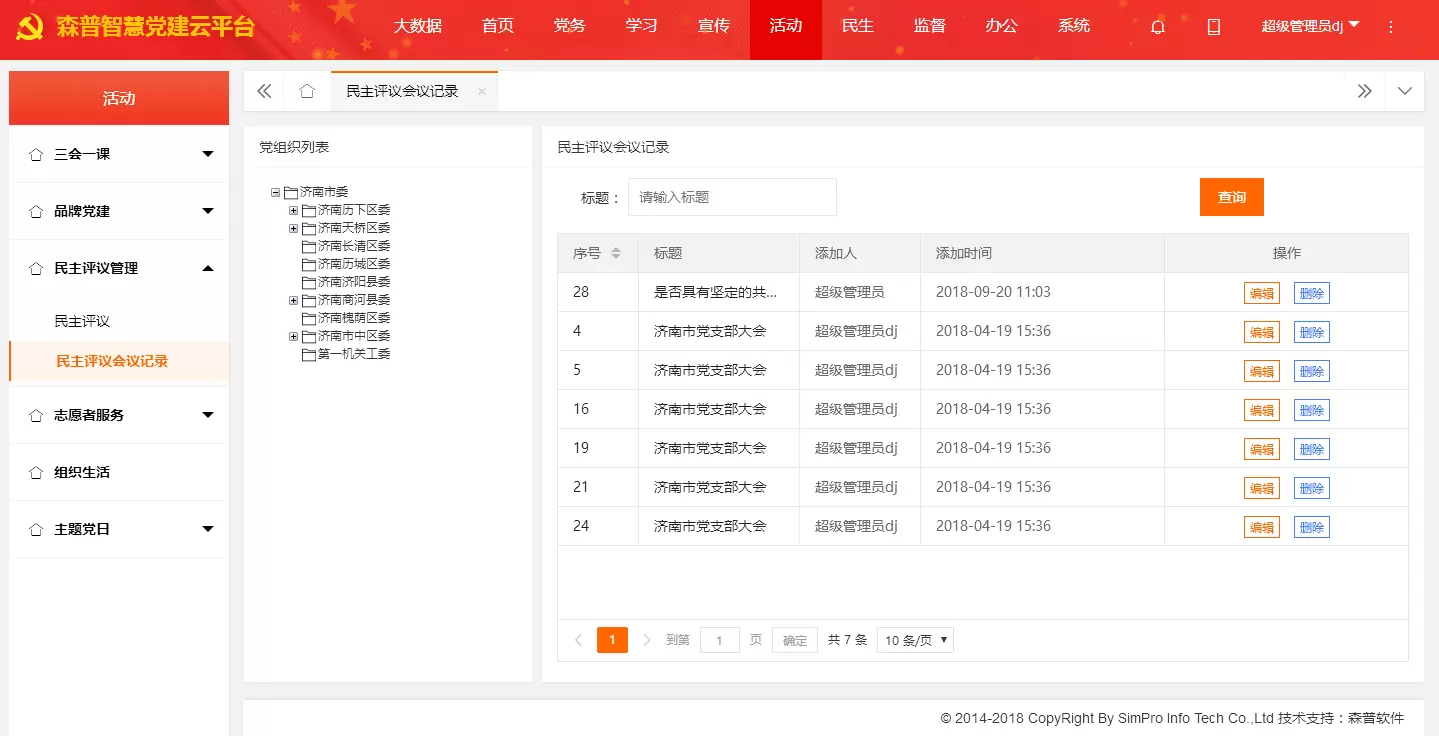Open the vertical three-dot more menu
The image size is (1439, 736).
click(1390, 27)
